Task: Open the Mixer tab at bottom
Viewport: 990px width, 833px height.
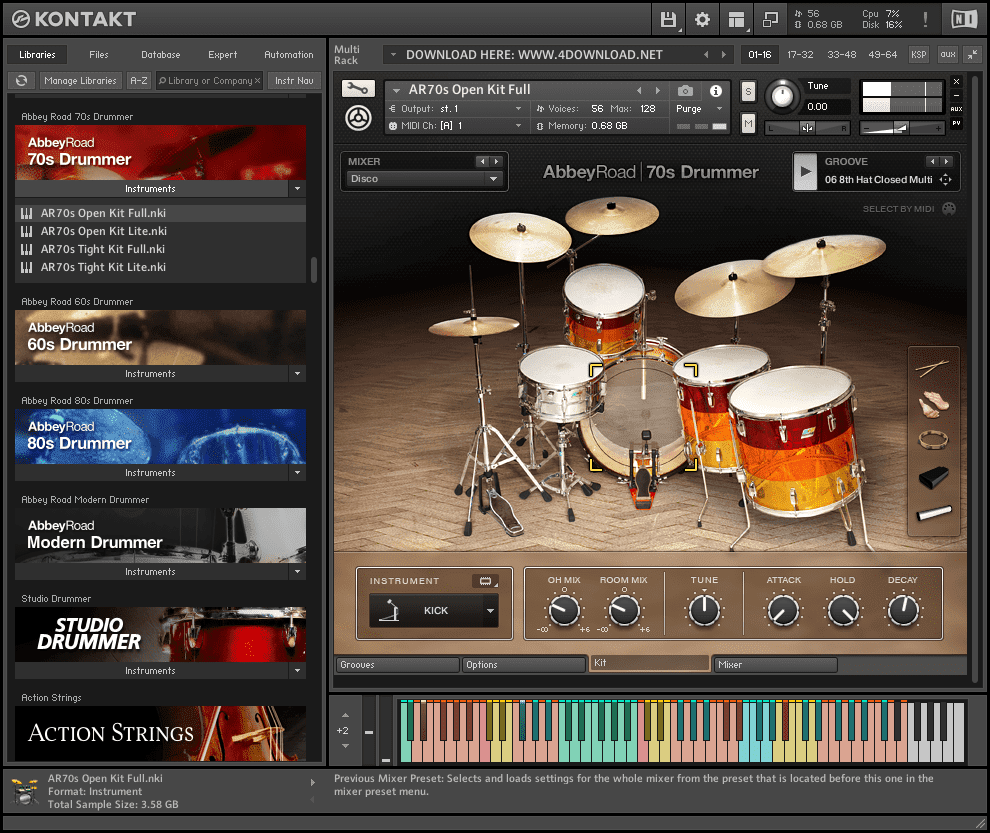Action: tap(775, 665)
